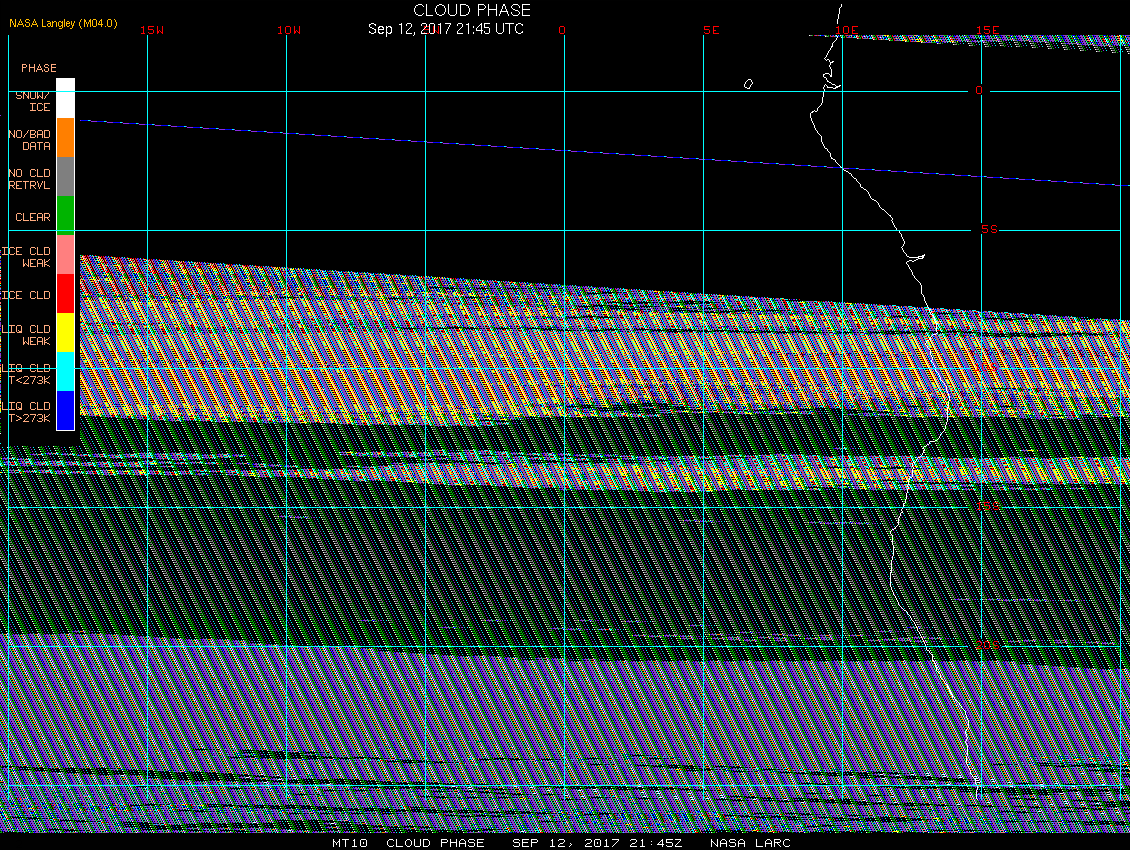Click the gray No Cld Retrvl swatch
This screenshot has height=850, width=1130.
click(x=65, y=177)
